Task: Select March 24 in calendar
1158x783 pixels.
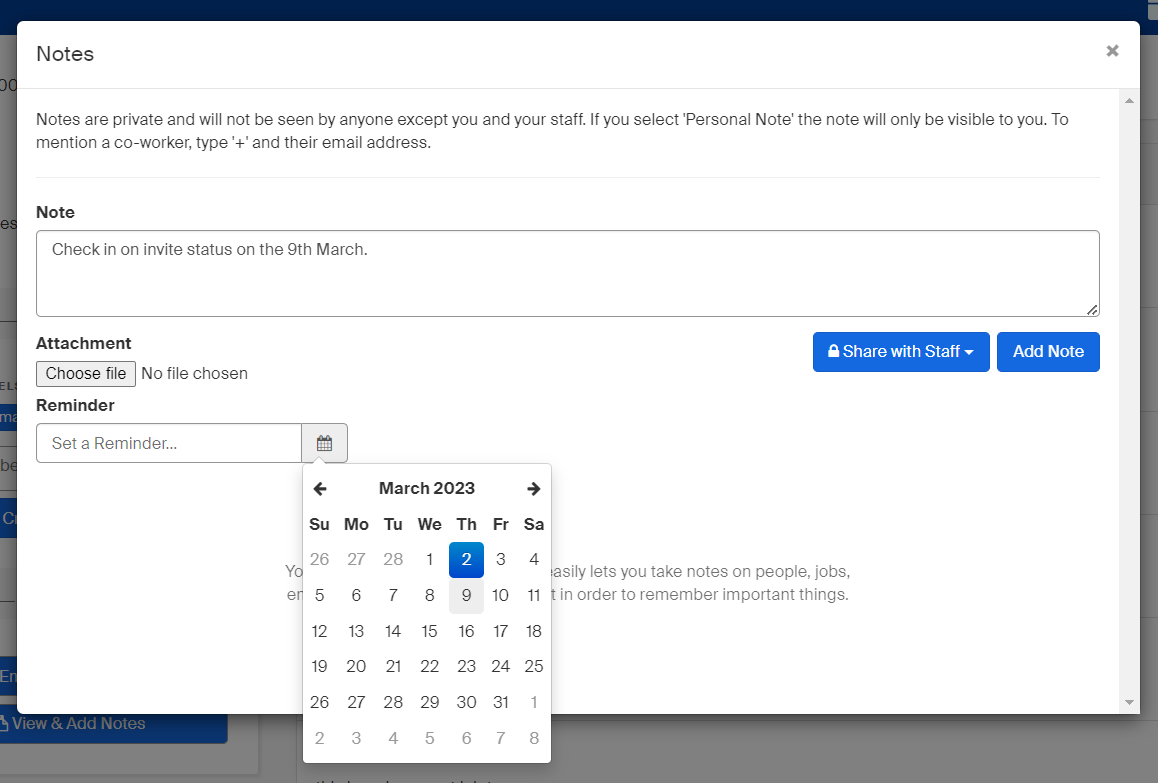Action: click(x=501, y=667)
